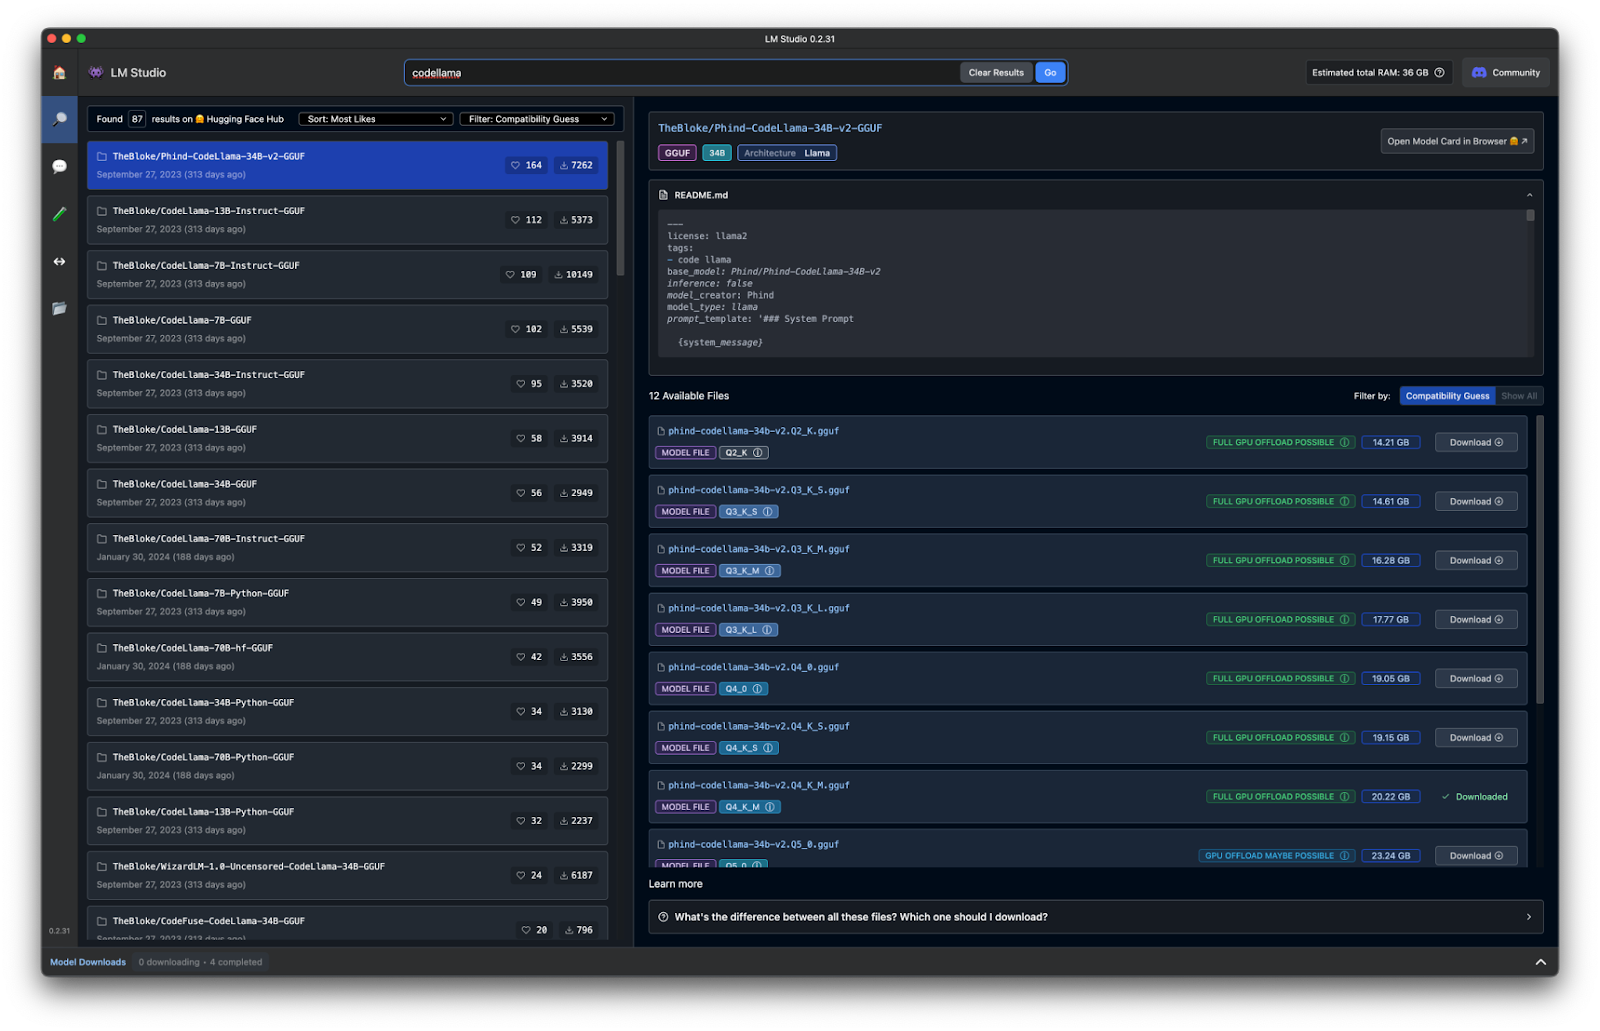This screenshot has height=1031, width=1600.
Task: Select TheBloke/WizardLM-1.0-Uncensored-CodeLlama-34B-GGUF result
Action: pyautogui.click(x=347, y=875)
